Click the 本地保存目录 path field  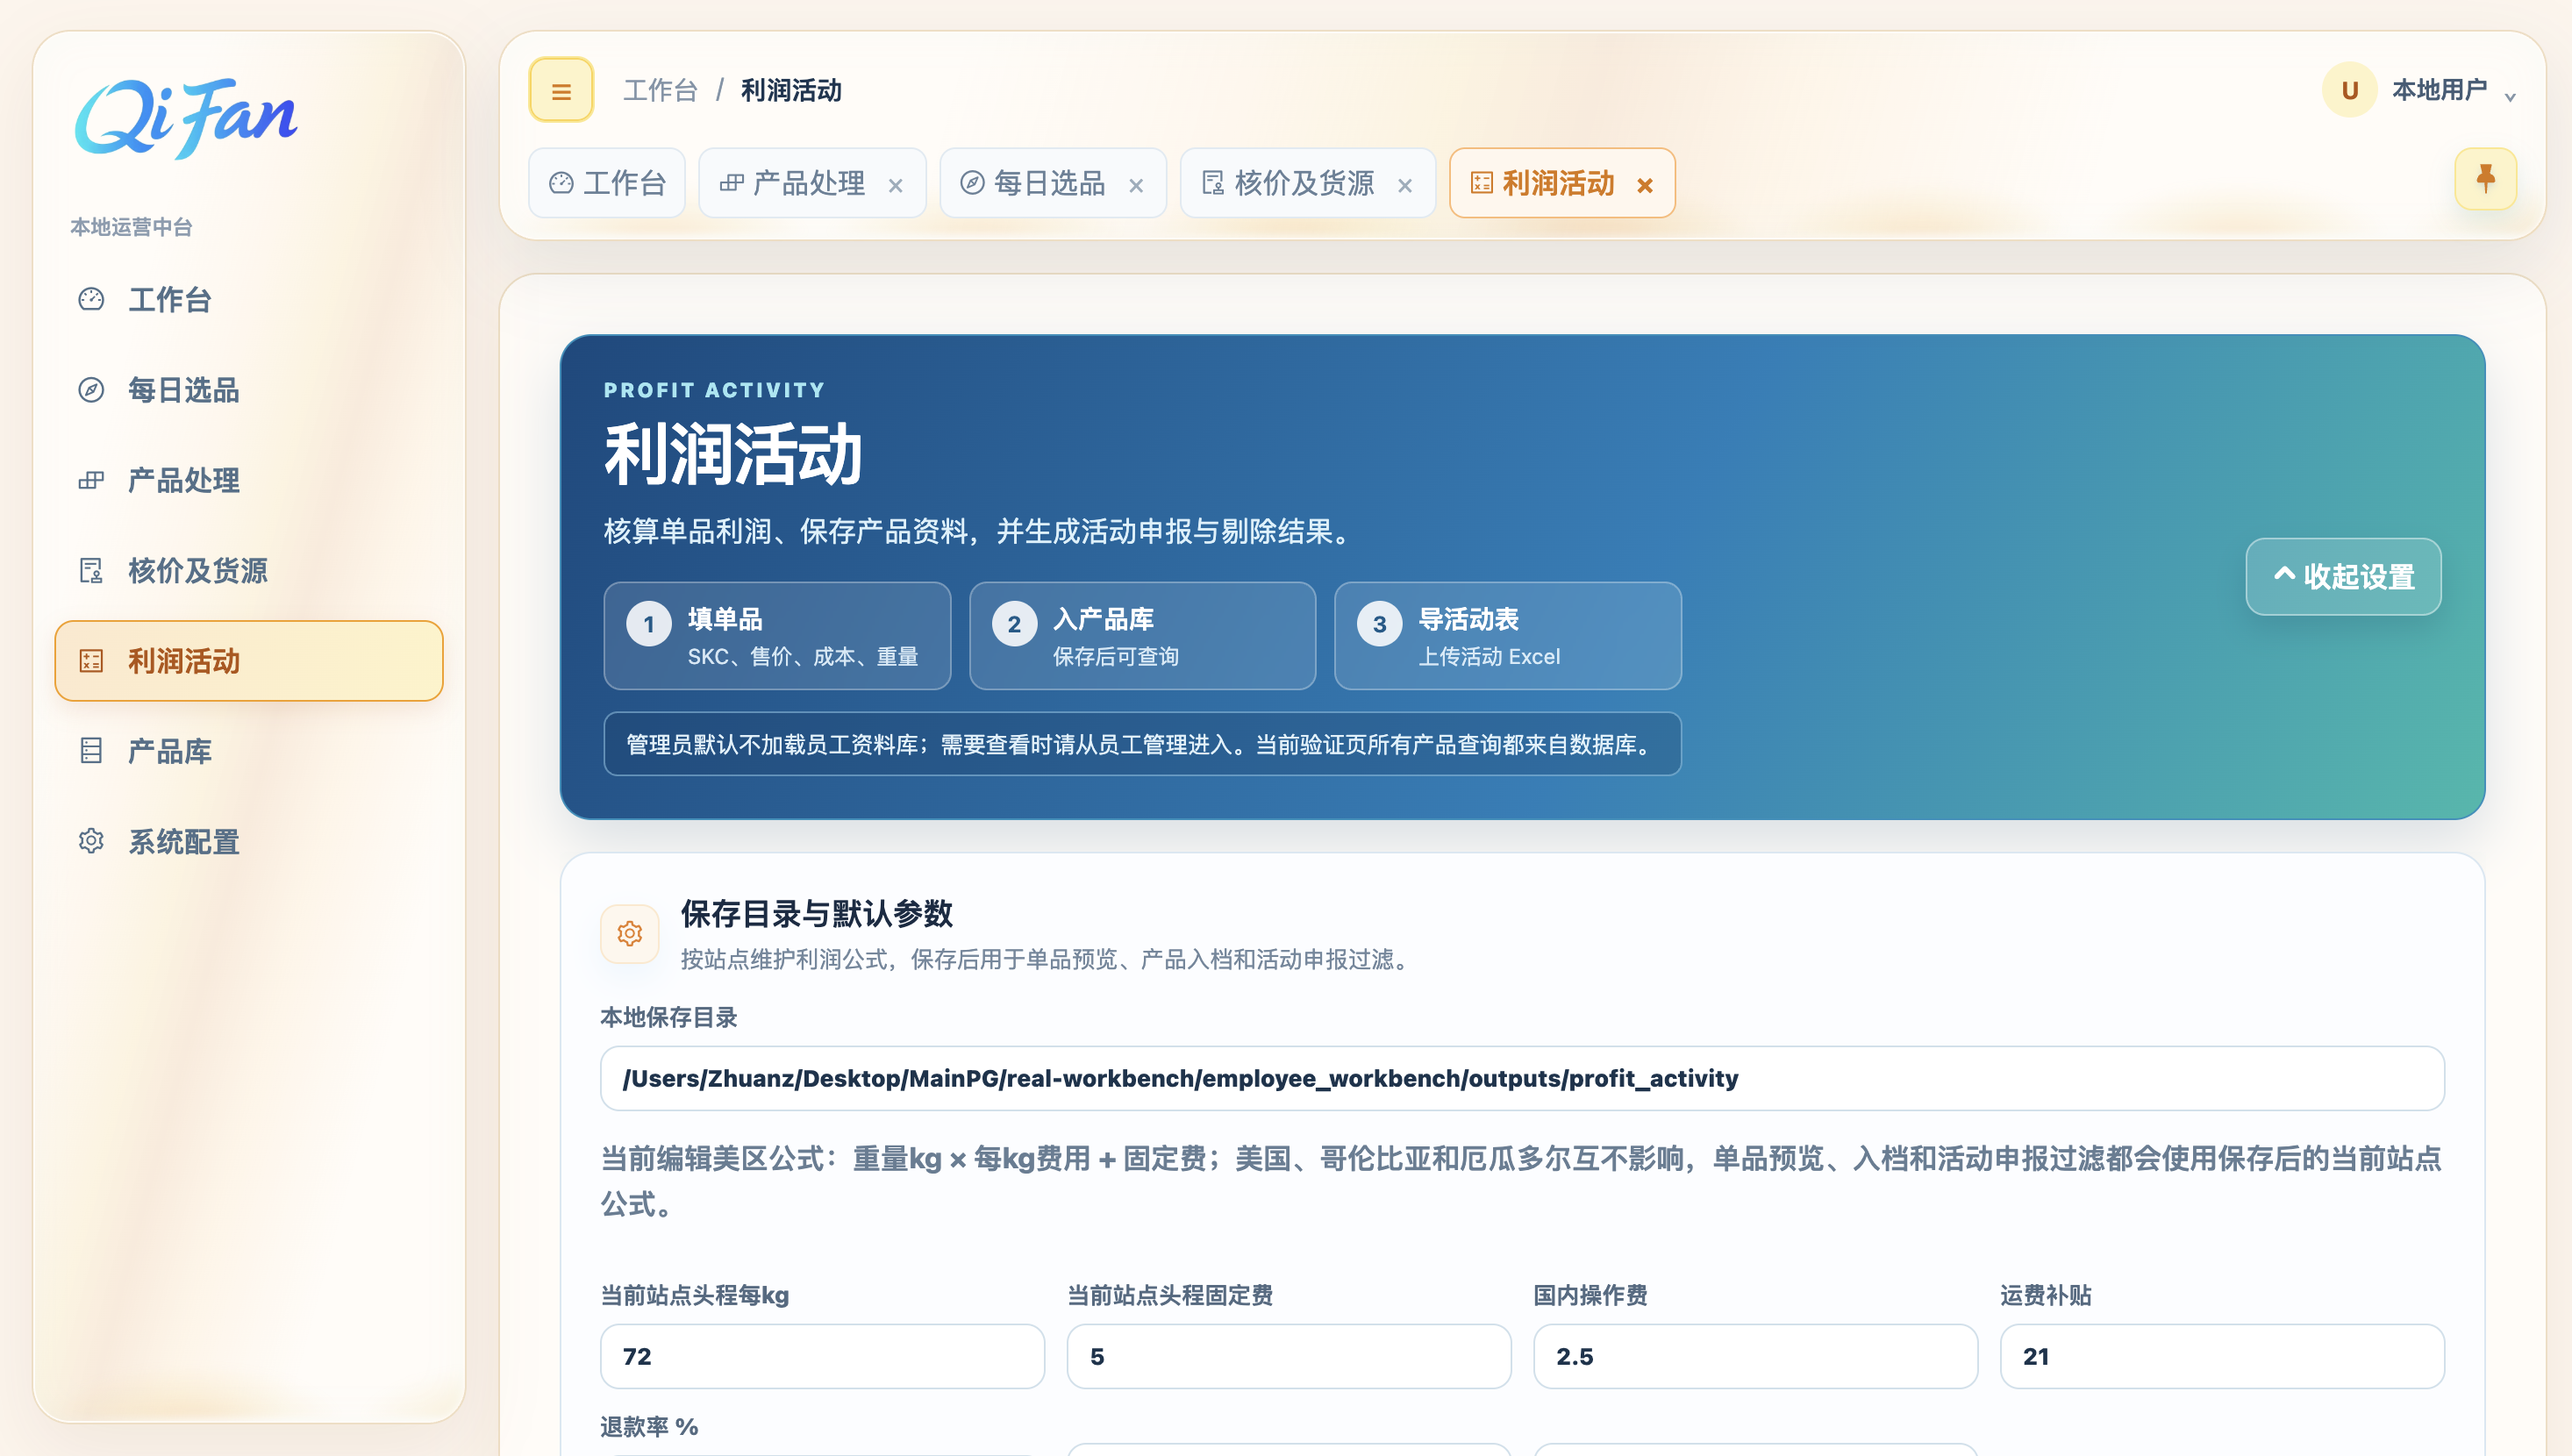(1522, 1078)
